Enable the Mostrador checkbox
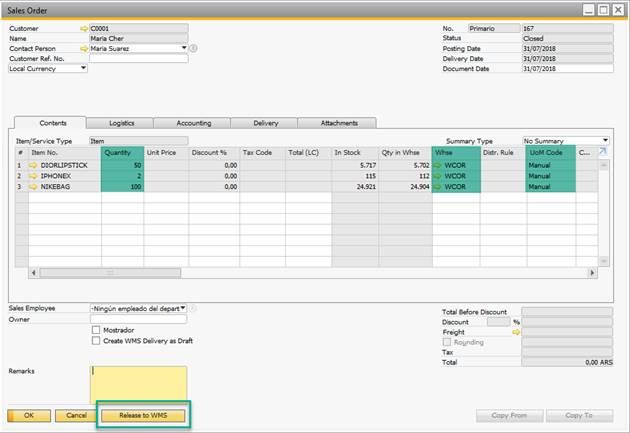This screenshot has width=630, height=433. coord(96,330)
